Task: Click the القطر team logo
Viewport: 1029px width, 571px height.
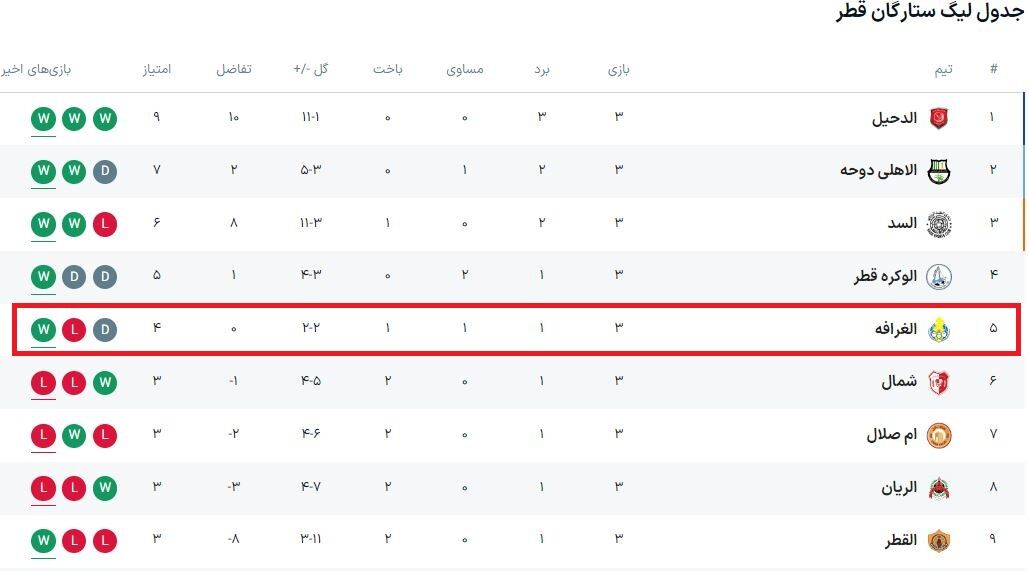Action: coord(938,541)
